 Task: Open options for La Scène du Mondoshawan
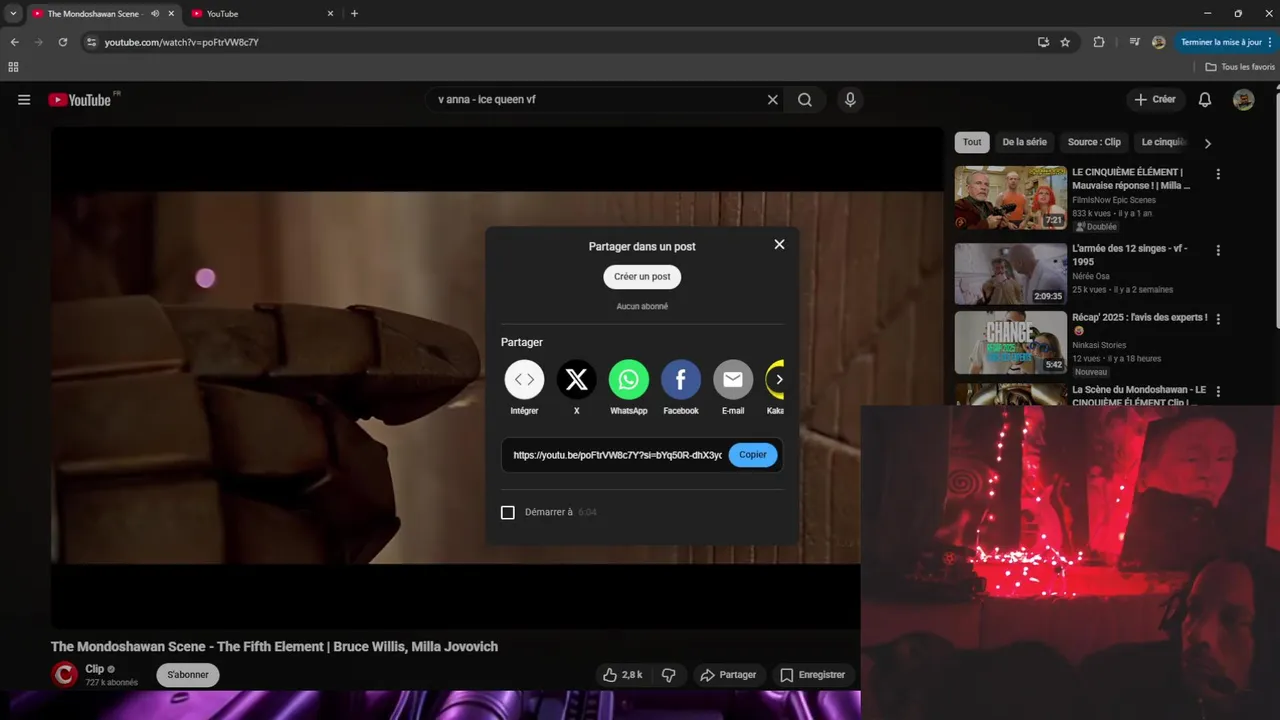click(1218, 391)
